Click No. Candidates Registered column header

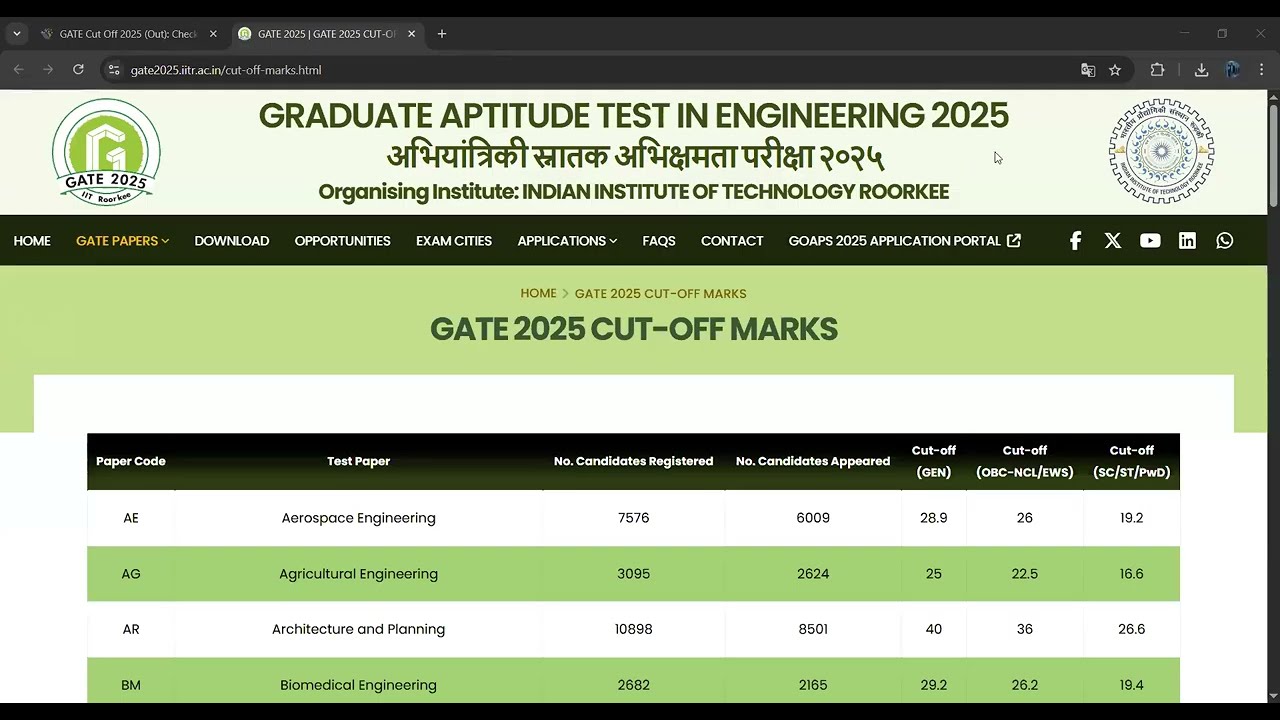[634, 461]
